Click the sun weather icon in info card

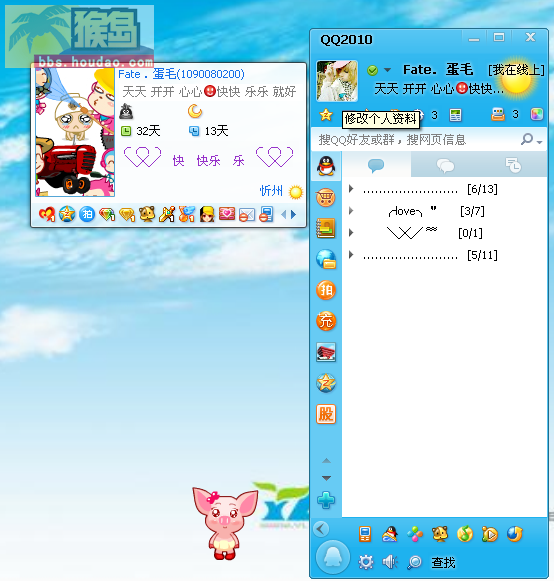point(295,192)
